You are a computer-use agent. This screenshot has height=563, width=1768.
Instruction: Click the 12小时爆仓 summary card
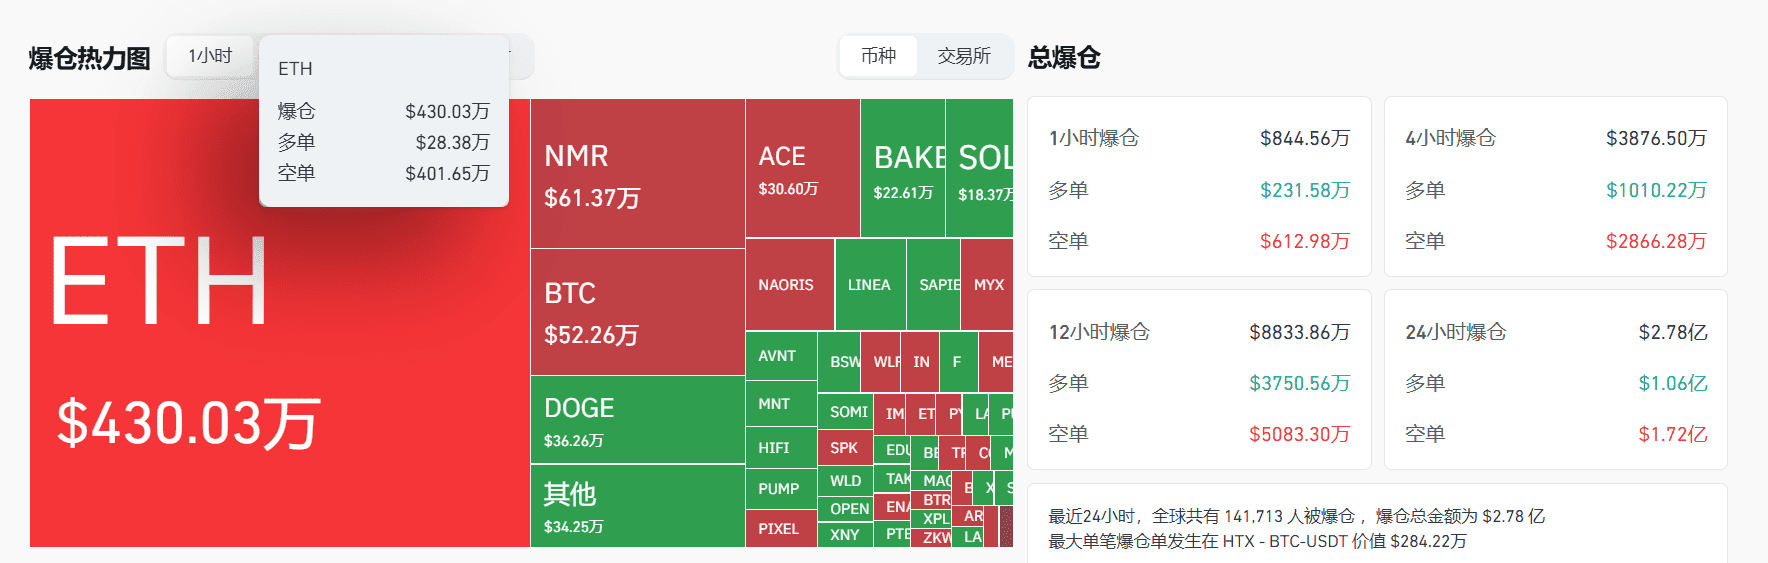point(1199,380)
